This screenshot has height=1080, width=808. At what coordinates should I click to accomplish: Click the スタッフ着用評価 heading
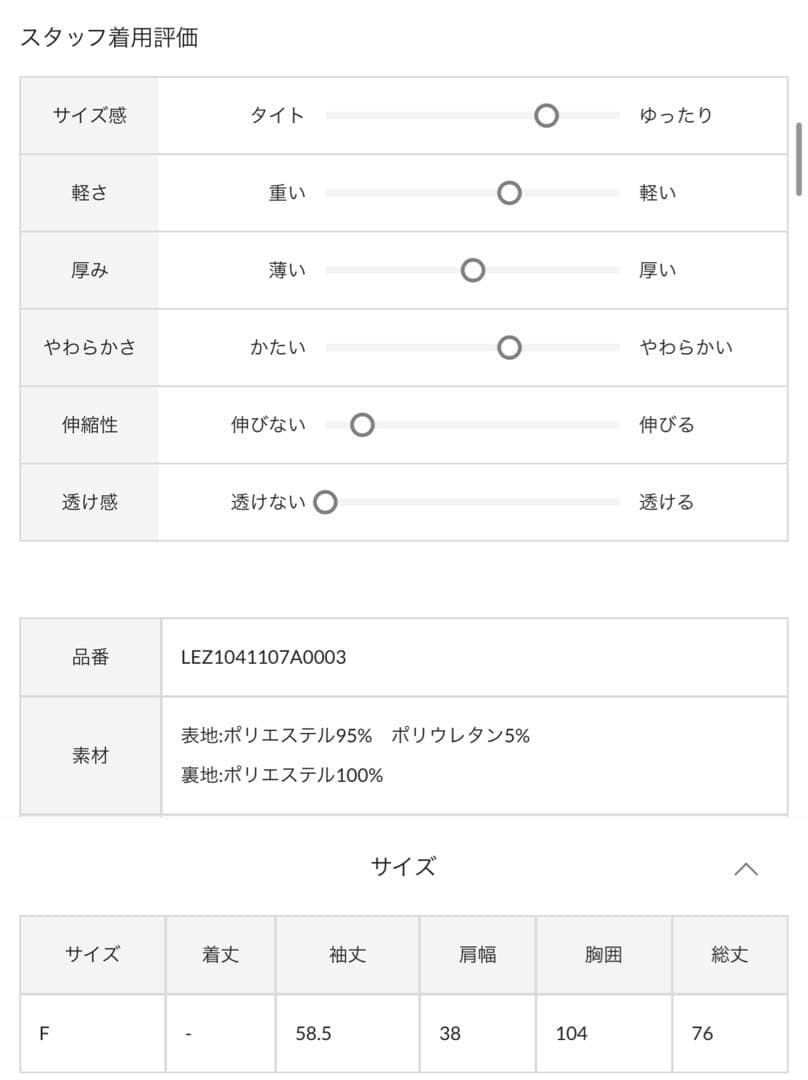pyautogui.click(x=109, y=37)
